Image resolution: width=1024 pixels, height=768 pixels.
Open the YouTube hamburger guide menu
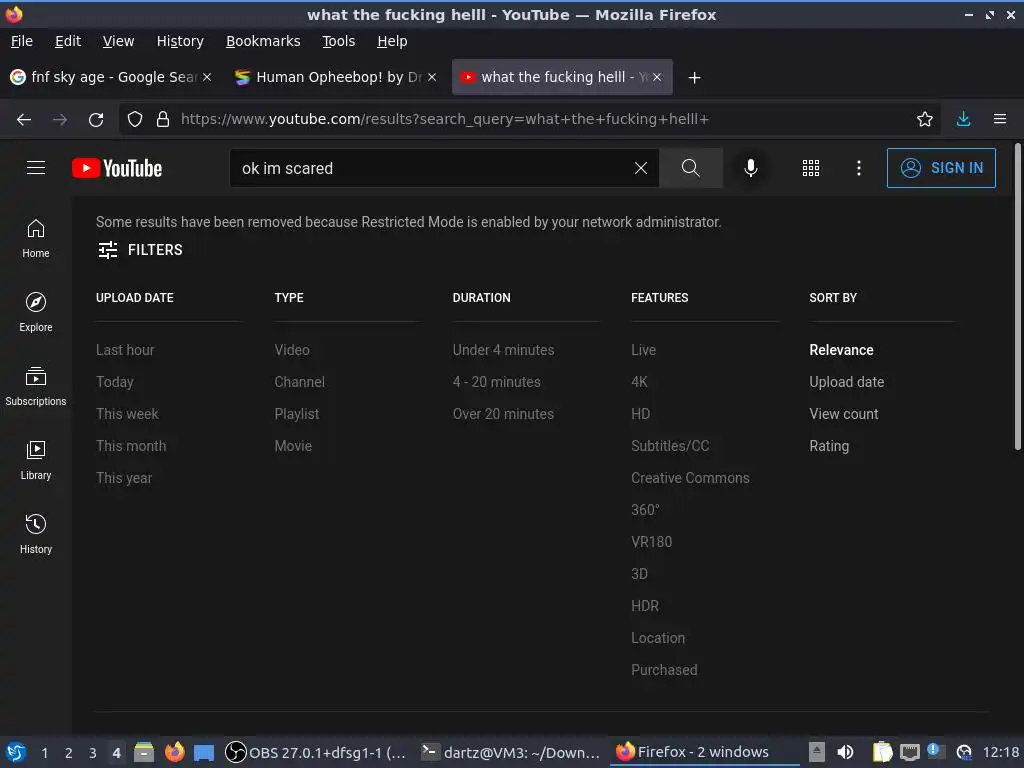pyautogui.click(x=36, y=168)
